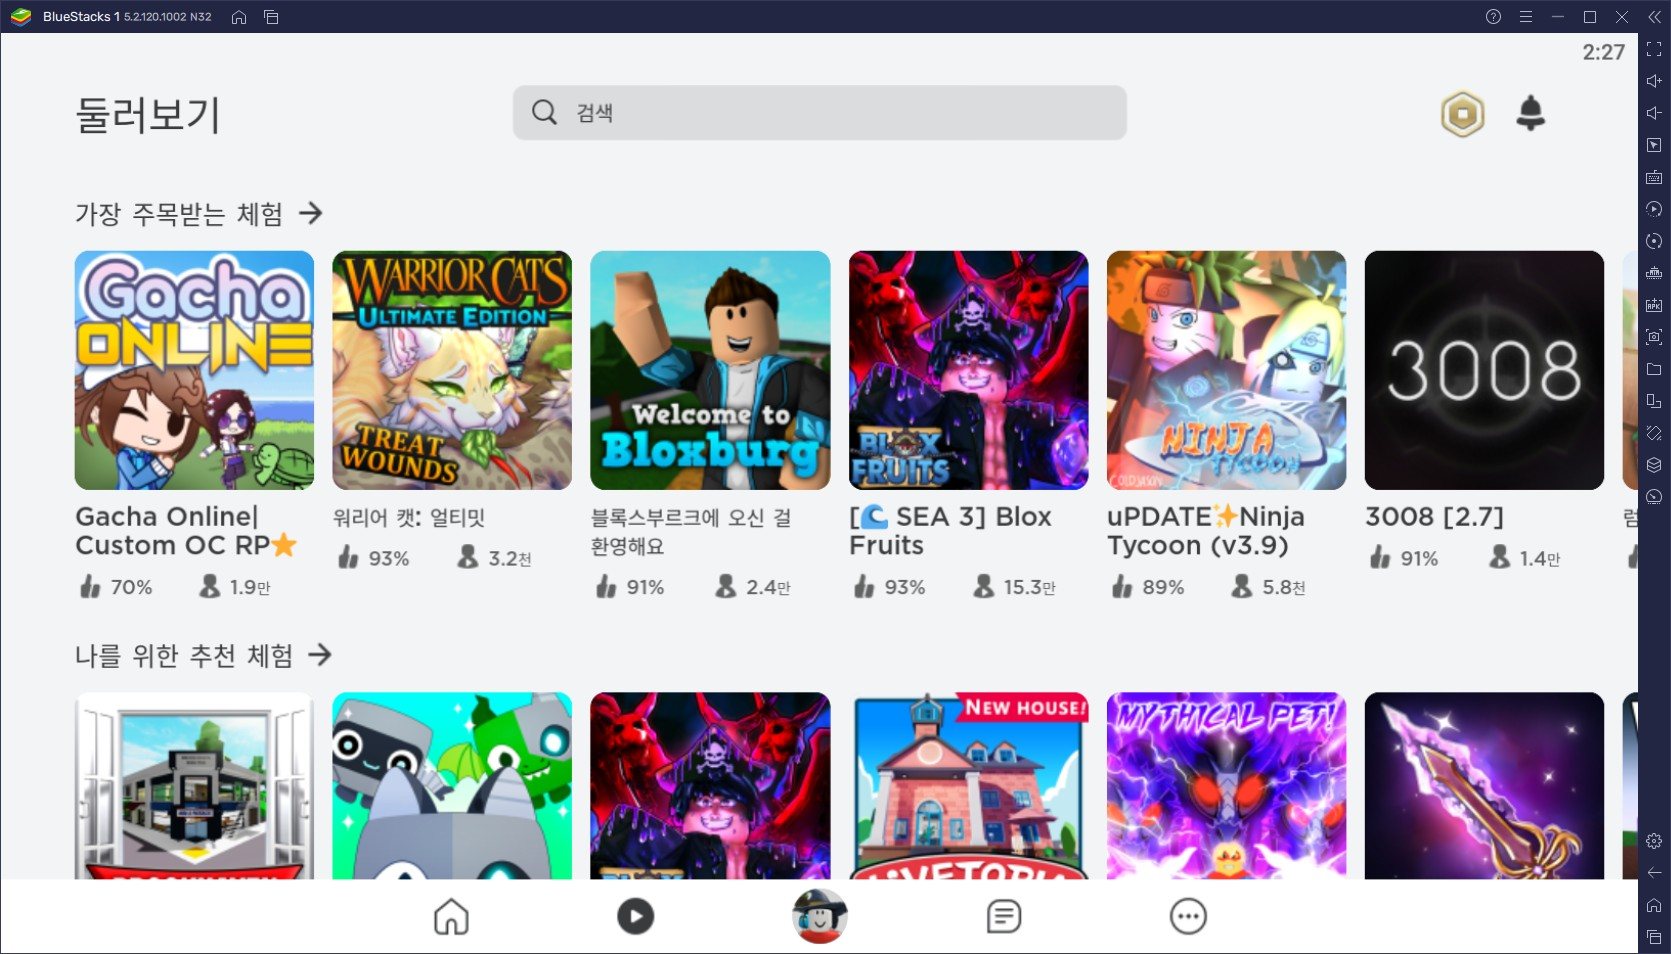This screenshot has width=1671, height=954.
Task: Click the Gacha Online Custom OC RP title
Action: coord(186,531)
